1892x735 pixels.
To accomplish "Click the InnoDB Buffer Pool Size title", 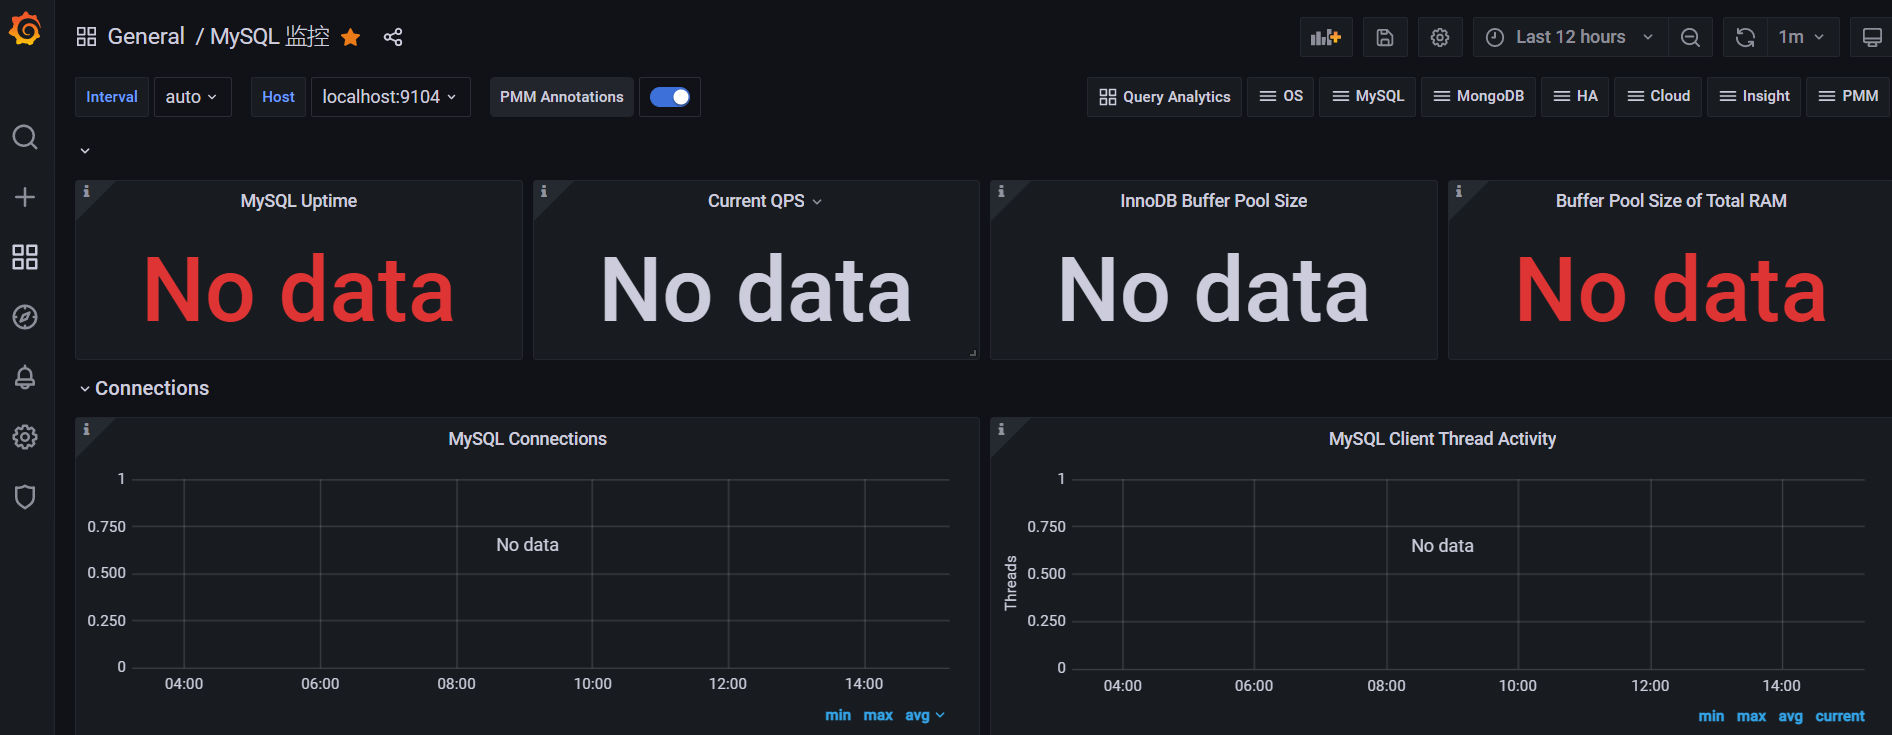I will (x=1213, y=201).
